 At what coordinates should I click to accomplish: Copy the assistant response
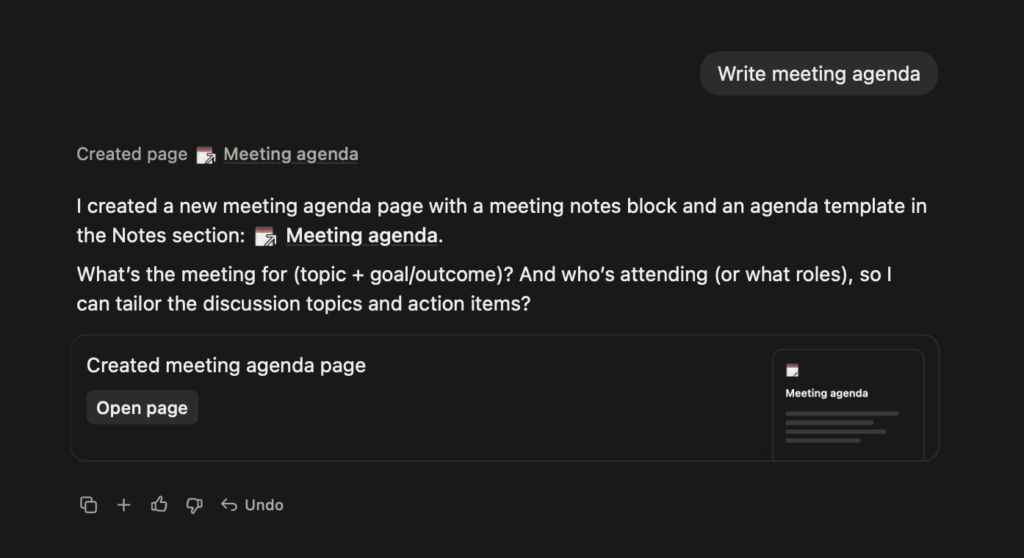point(88,505)
